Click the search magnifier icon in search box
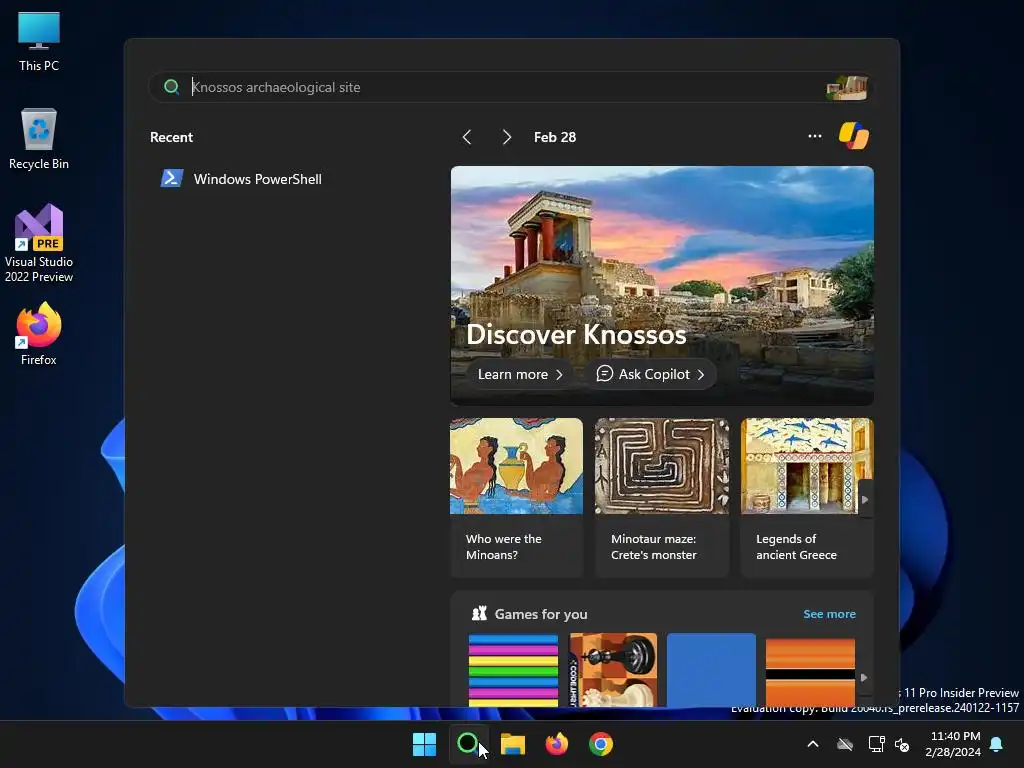Screen dimensions: 1024x768 coord(172,87)
